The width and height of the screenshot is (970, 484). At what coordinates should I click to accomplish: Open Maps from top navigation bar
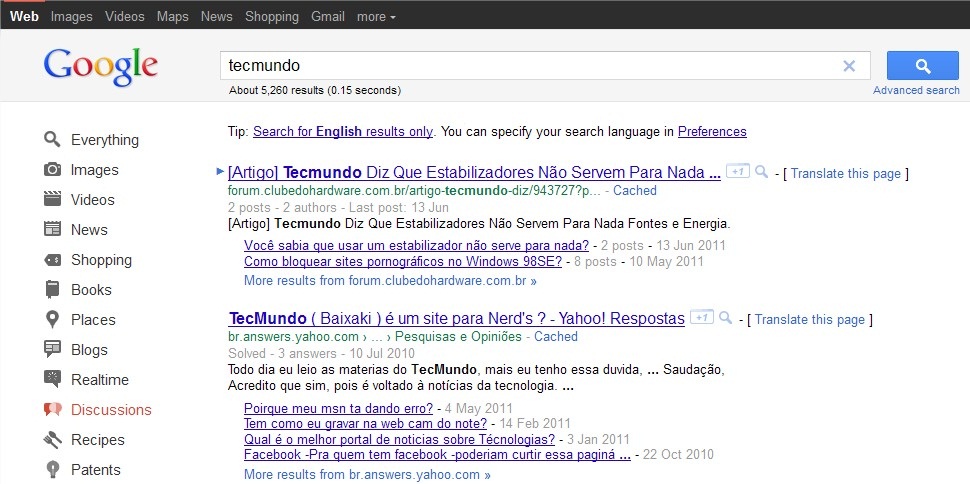(x=173, y=17)
